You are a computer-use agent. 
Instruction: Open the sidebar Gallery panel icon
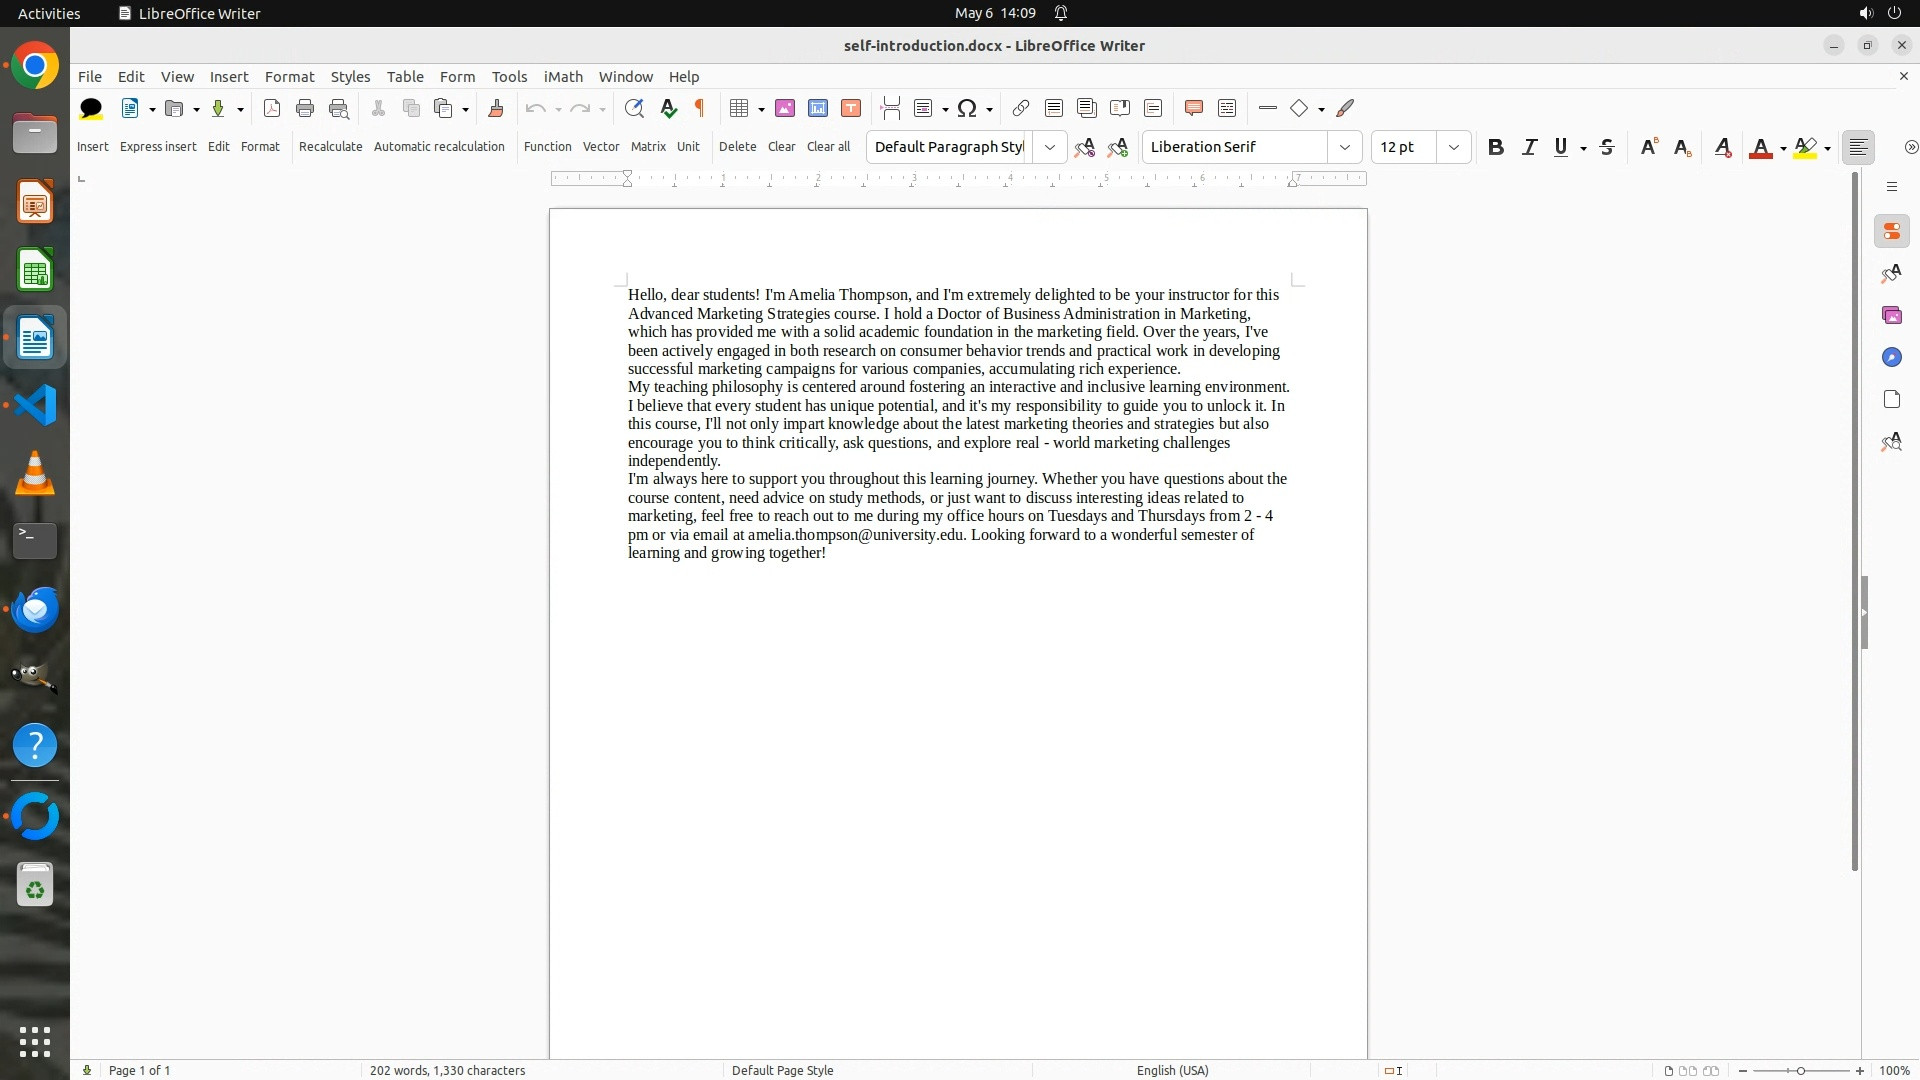[x=1891, y=316]
